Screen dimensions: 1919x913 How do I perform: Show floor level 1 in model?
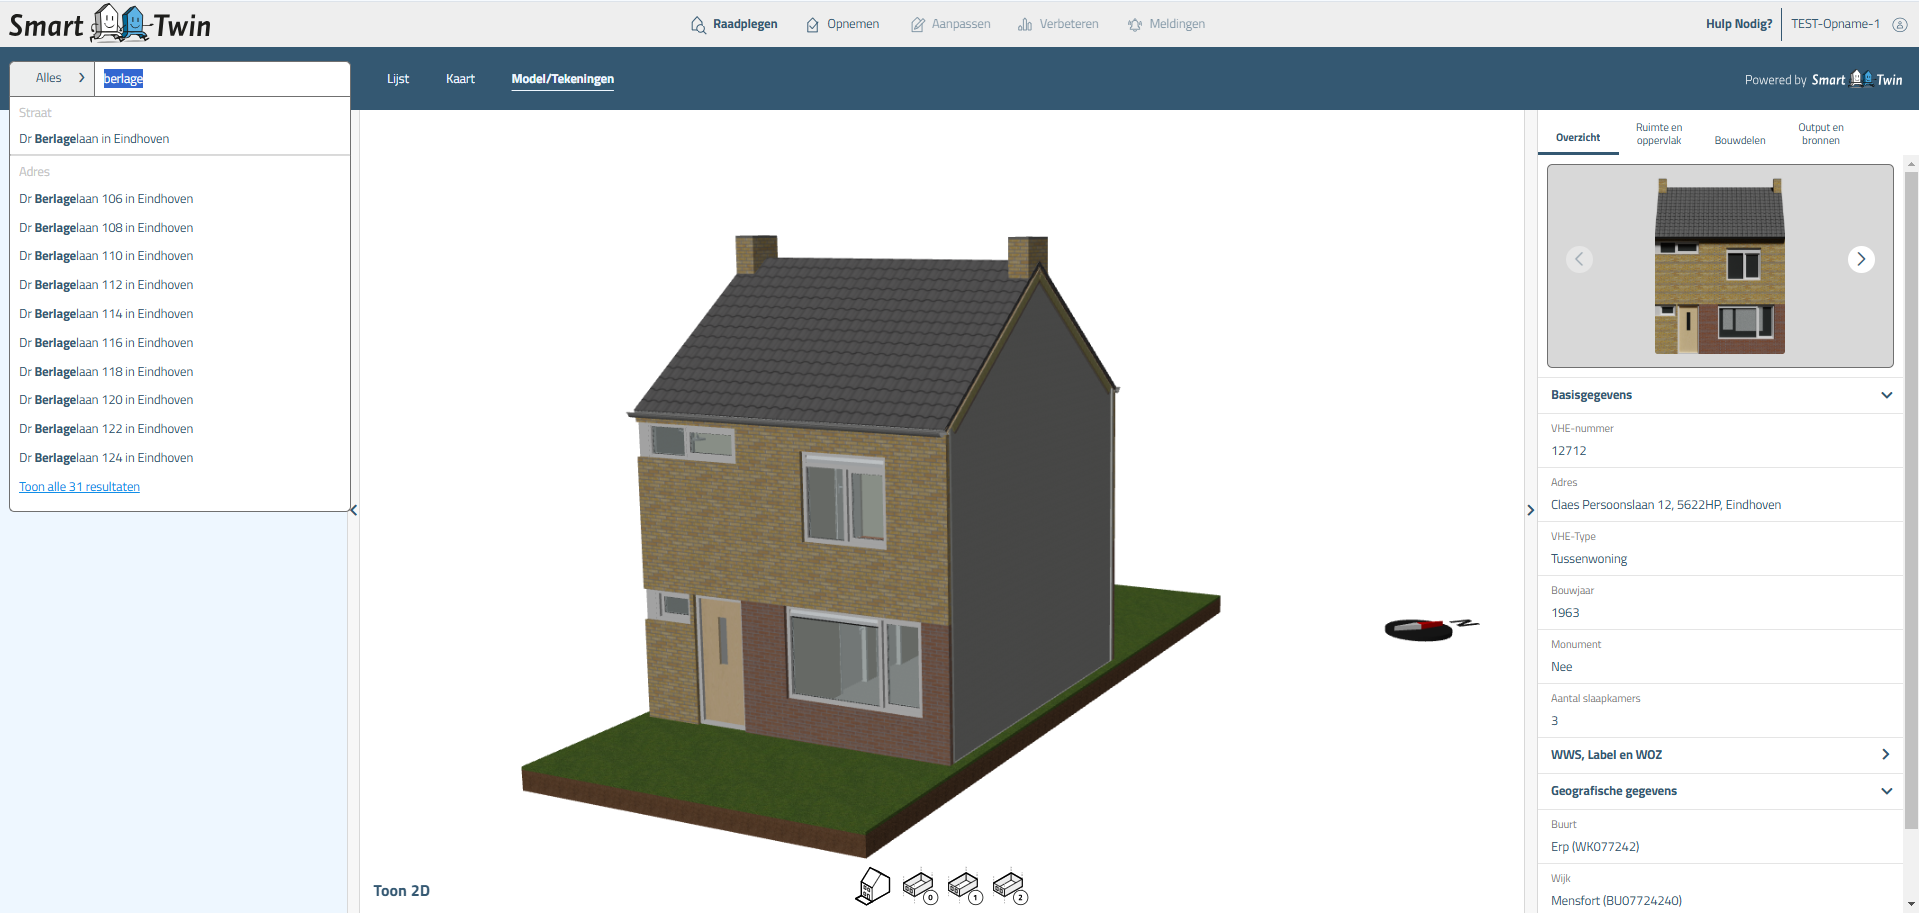click(x=964, y=887)
